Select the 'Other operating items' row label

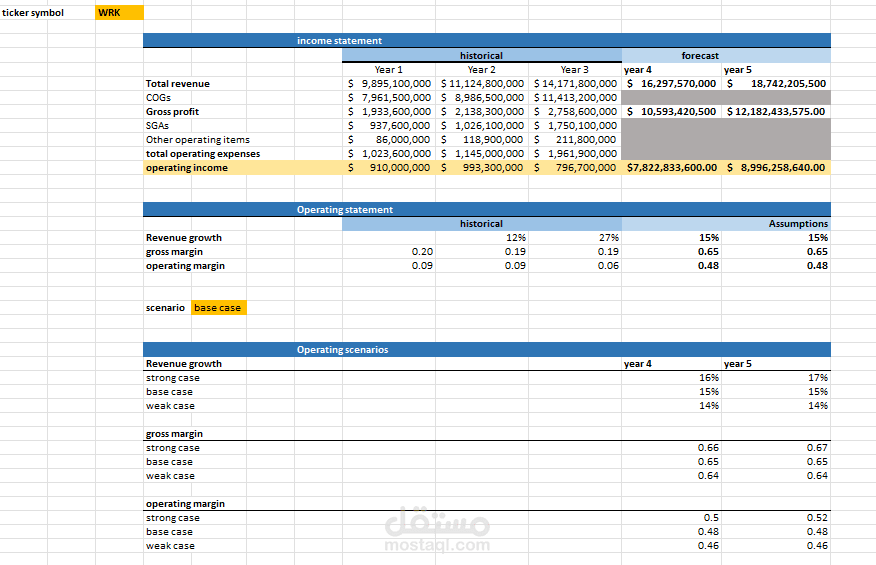198,139
